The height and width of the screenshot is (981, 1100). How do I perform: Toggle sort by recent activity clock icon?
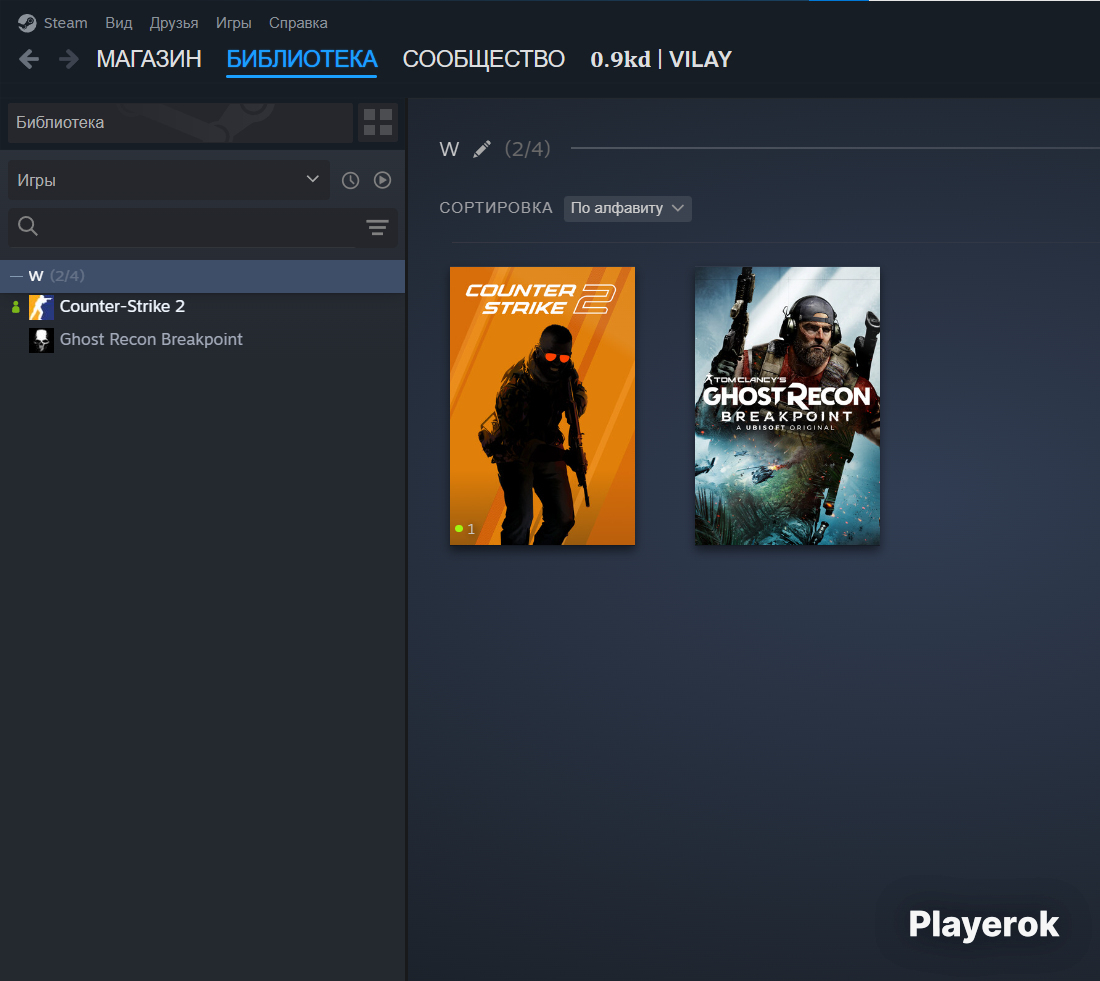[350, 180]
